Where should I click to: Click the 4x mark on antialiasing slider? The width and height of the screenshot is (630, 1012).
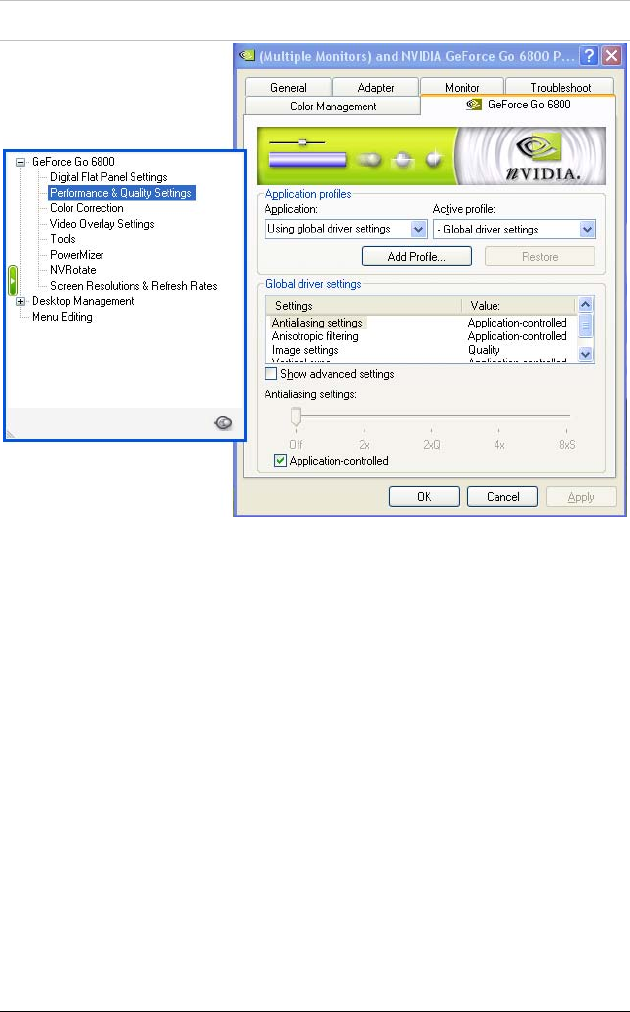499,445
